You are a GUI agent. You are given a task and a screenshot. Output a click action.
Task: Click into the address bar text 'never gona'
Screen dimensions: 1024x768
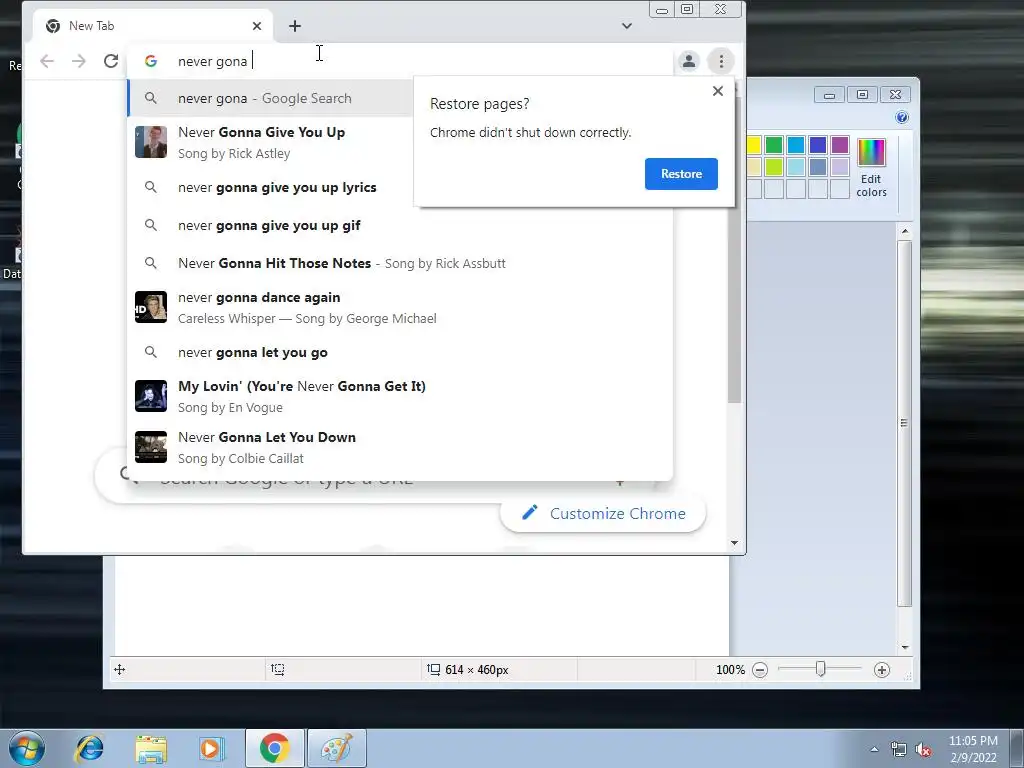(x=212, y=61)
